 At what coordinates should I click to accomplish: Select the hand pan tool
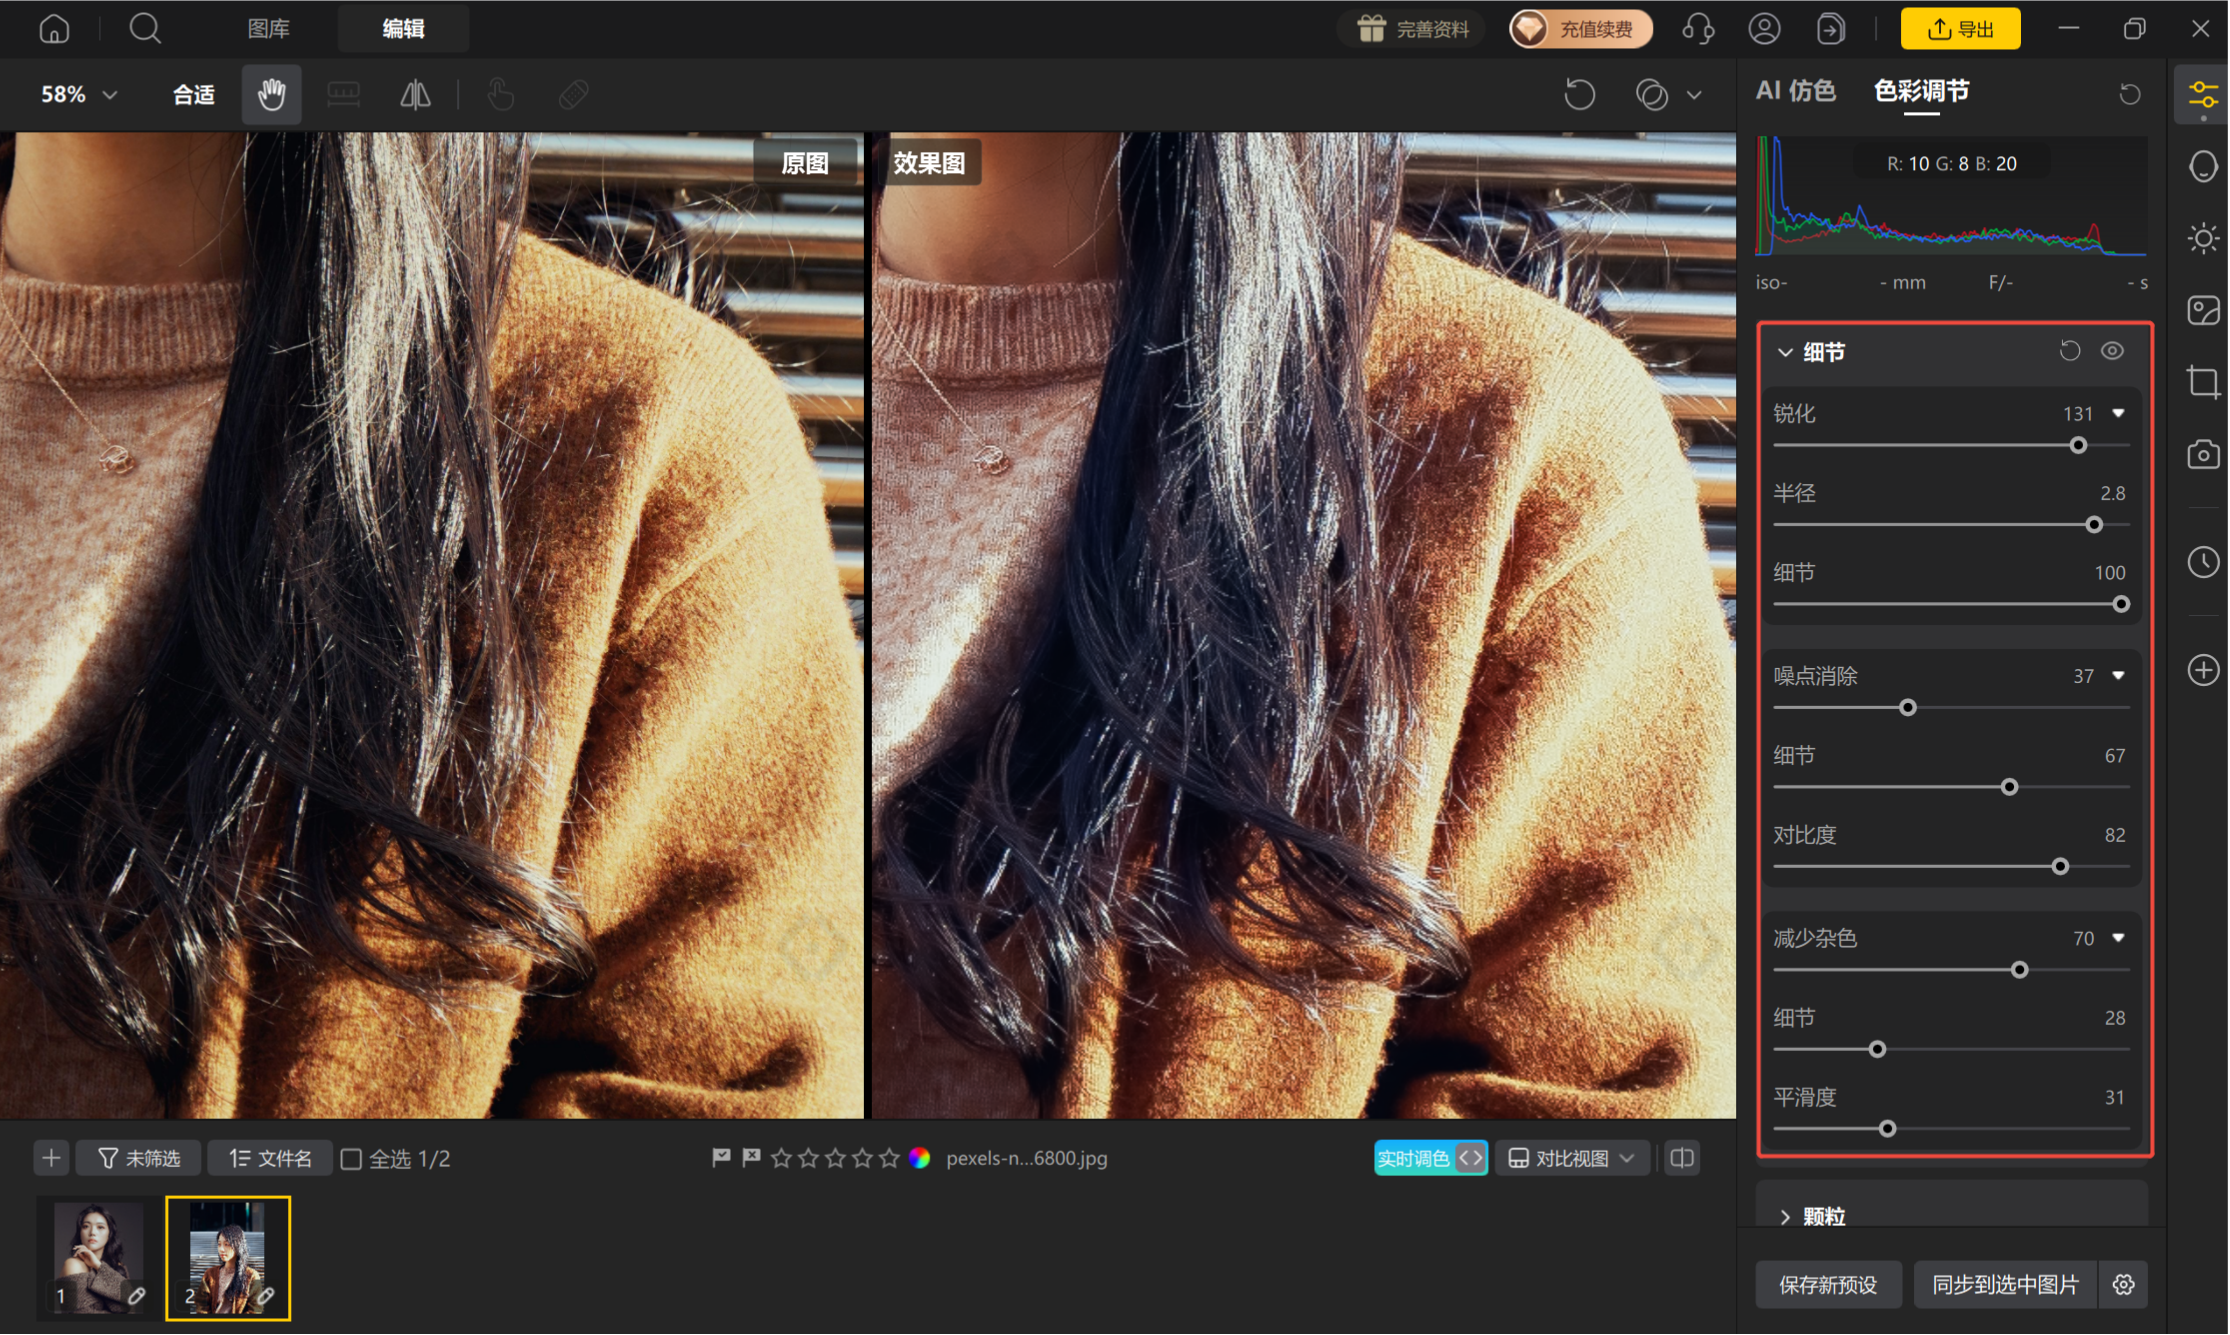click(271, 95)
